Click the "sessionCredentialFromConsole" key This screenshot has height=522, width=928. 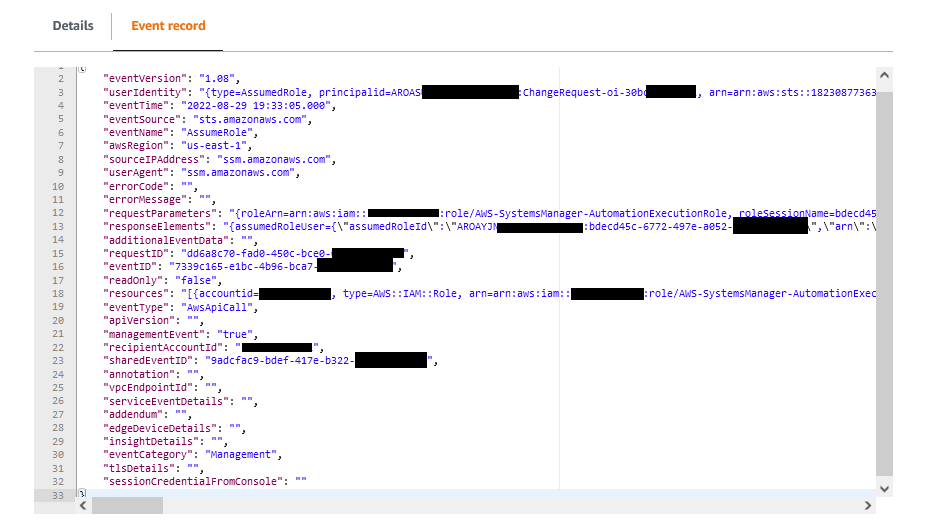193,481
